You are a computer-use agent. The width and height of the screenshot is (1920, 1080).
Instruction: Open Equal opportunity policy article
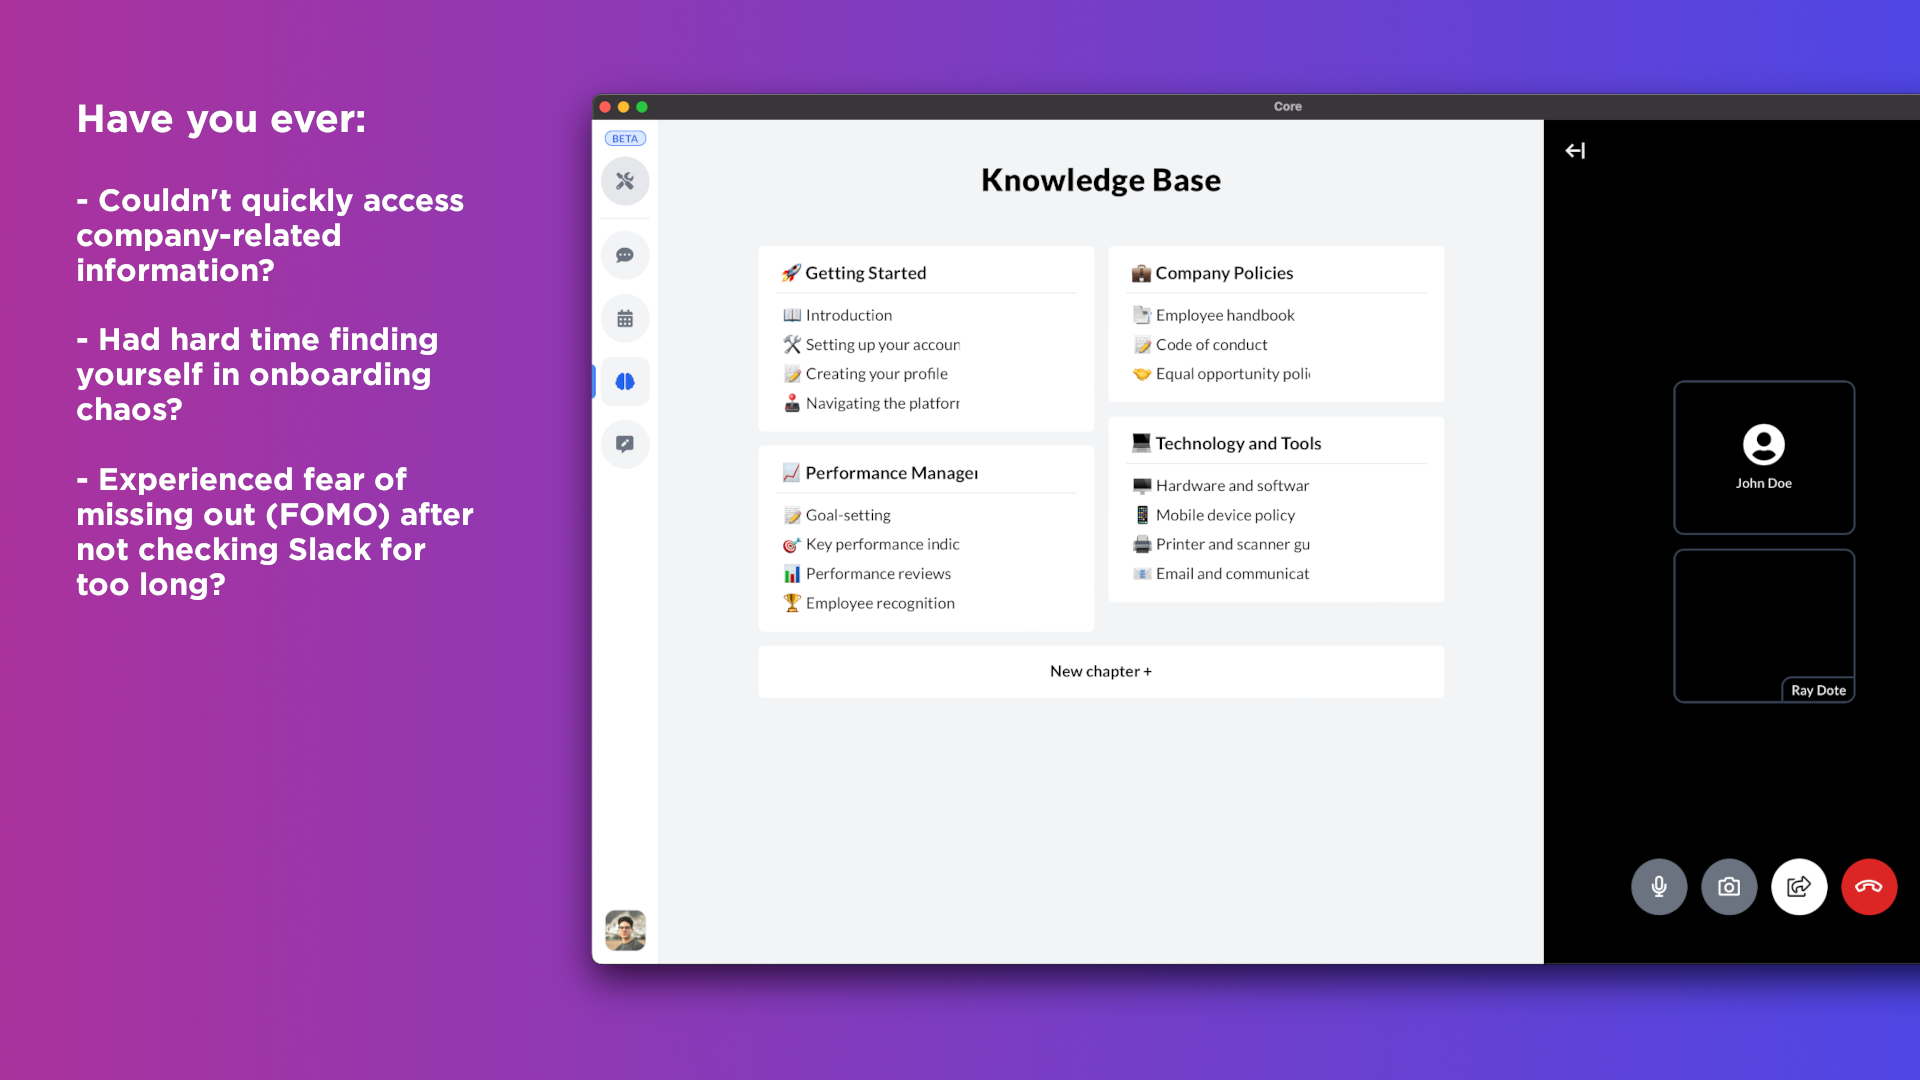pyautogui.click(x=1221, y=374)
